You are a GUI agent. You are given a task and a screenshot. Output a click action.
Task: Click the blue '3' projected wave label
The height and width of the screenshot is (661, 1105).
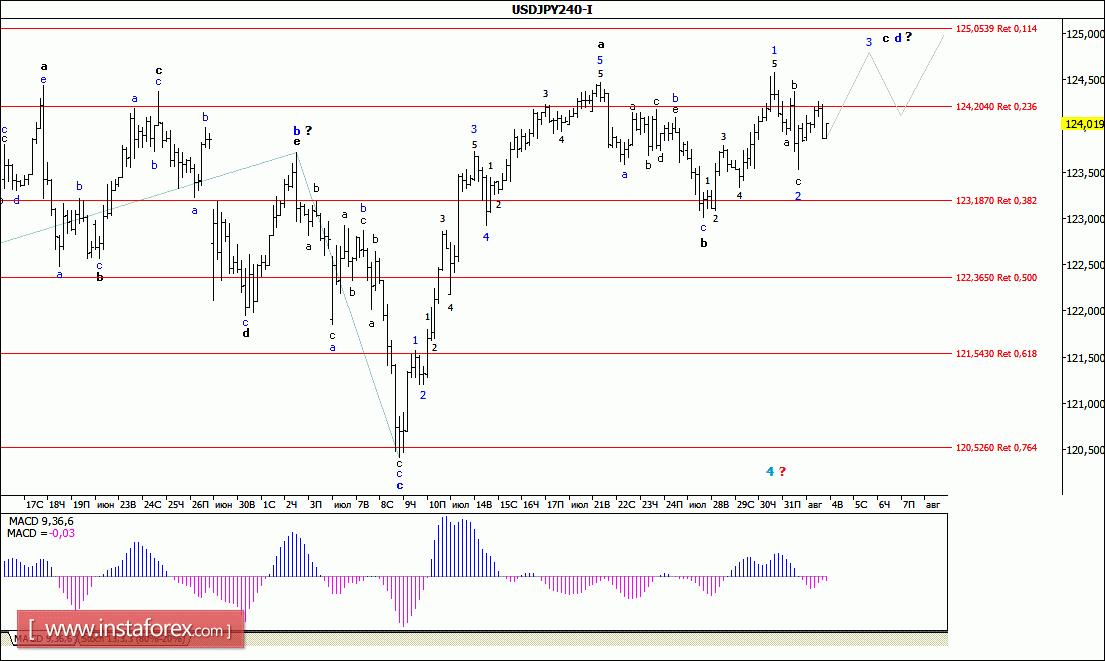click(869, 42)
